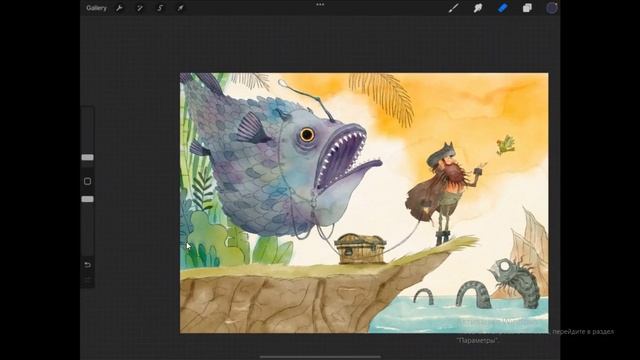This screenshot has width=640, height=360.
Task: Open the Actions wrench menu
Action: (119, 8)
